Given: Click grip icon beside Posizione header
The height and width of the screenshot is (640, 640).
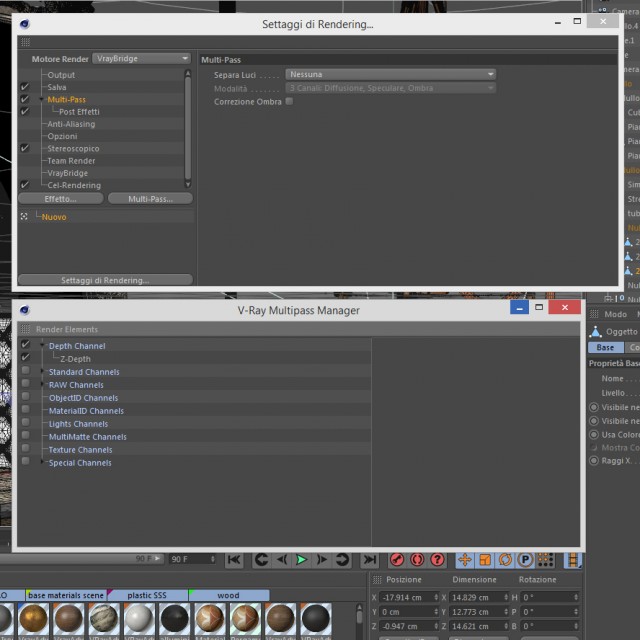Looking at the screenshot, I should coord(377,580).
